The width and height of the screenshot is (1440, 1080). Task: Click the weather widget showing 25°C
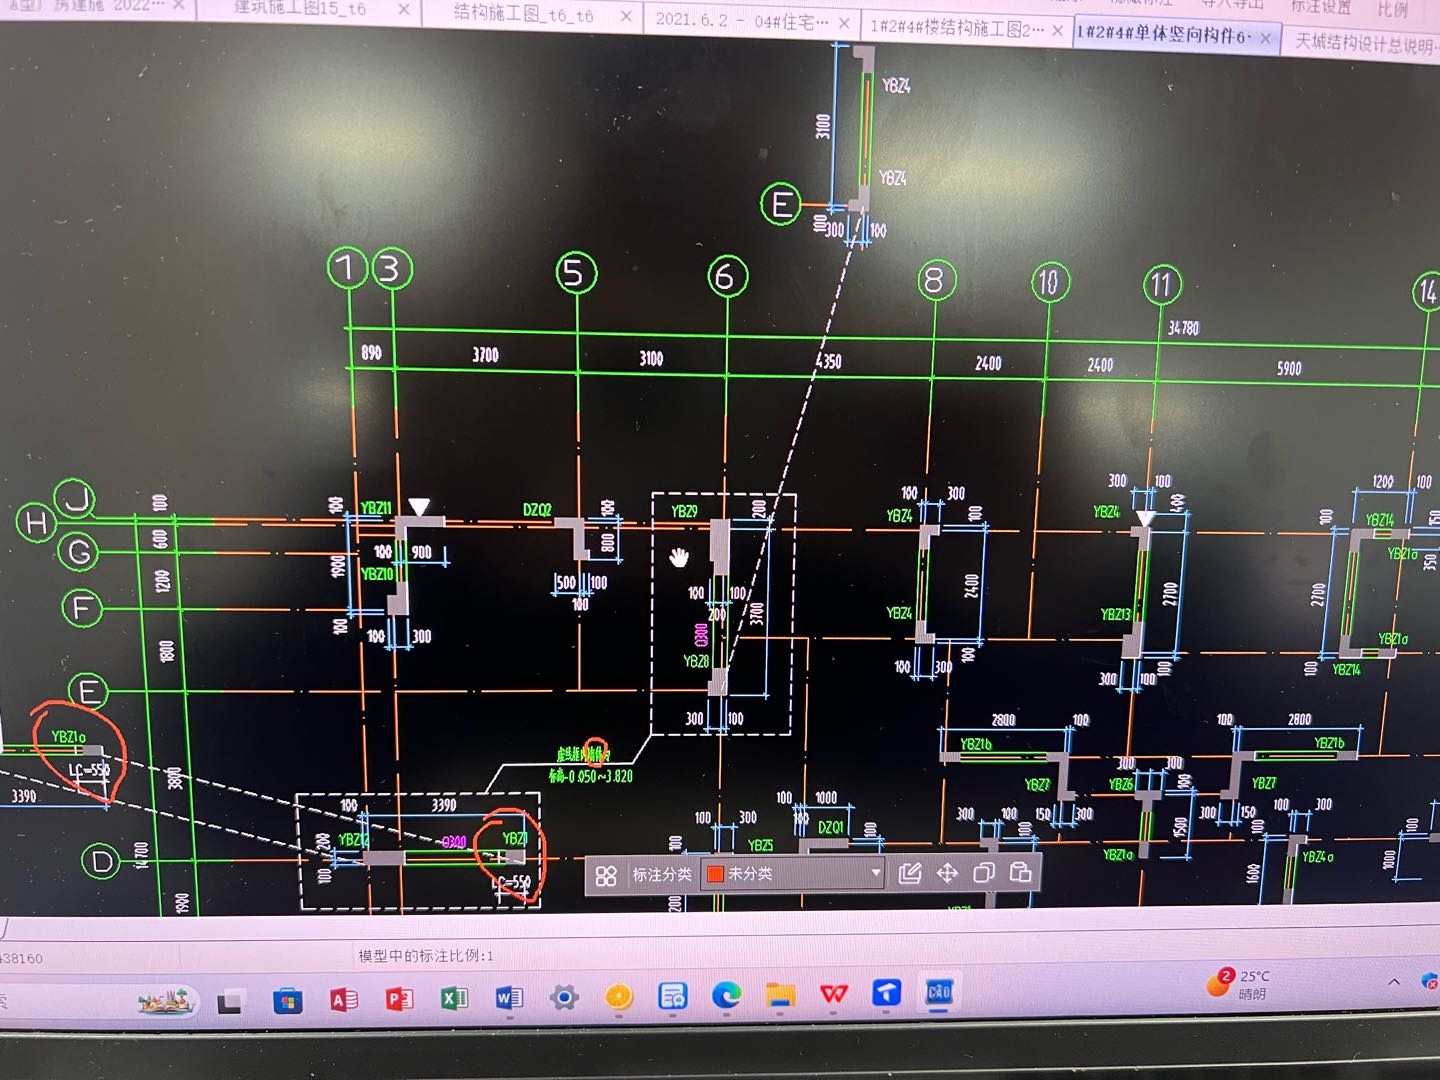point(1238,984)
